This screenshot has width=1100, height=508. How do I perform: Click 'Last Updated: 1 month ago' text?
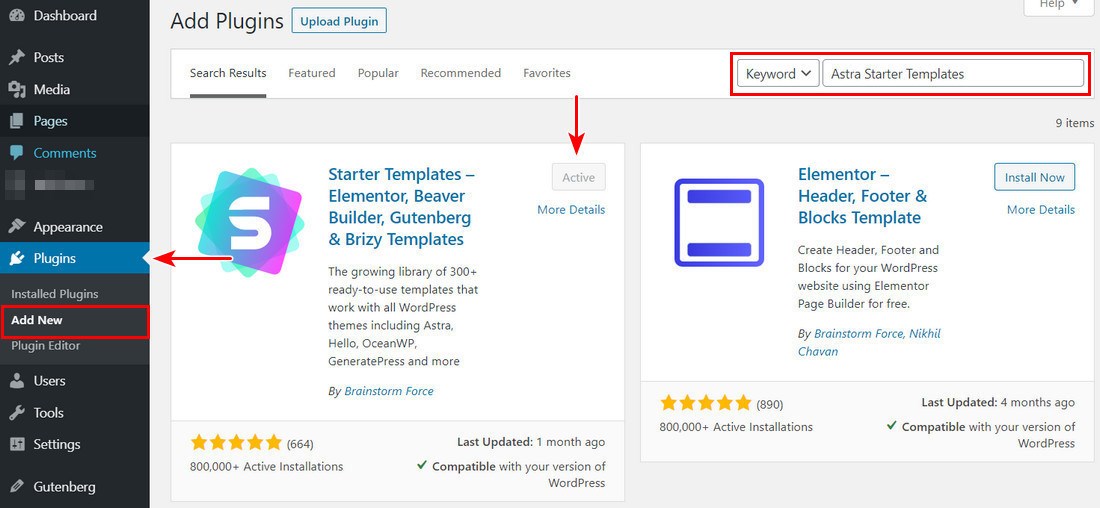pos(531,442)
